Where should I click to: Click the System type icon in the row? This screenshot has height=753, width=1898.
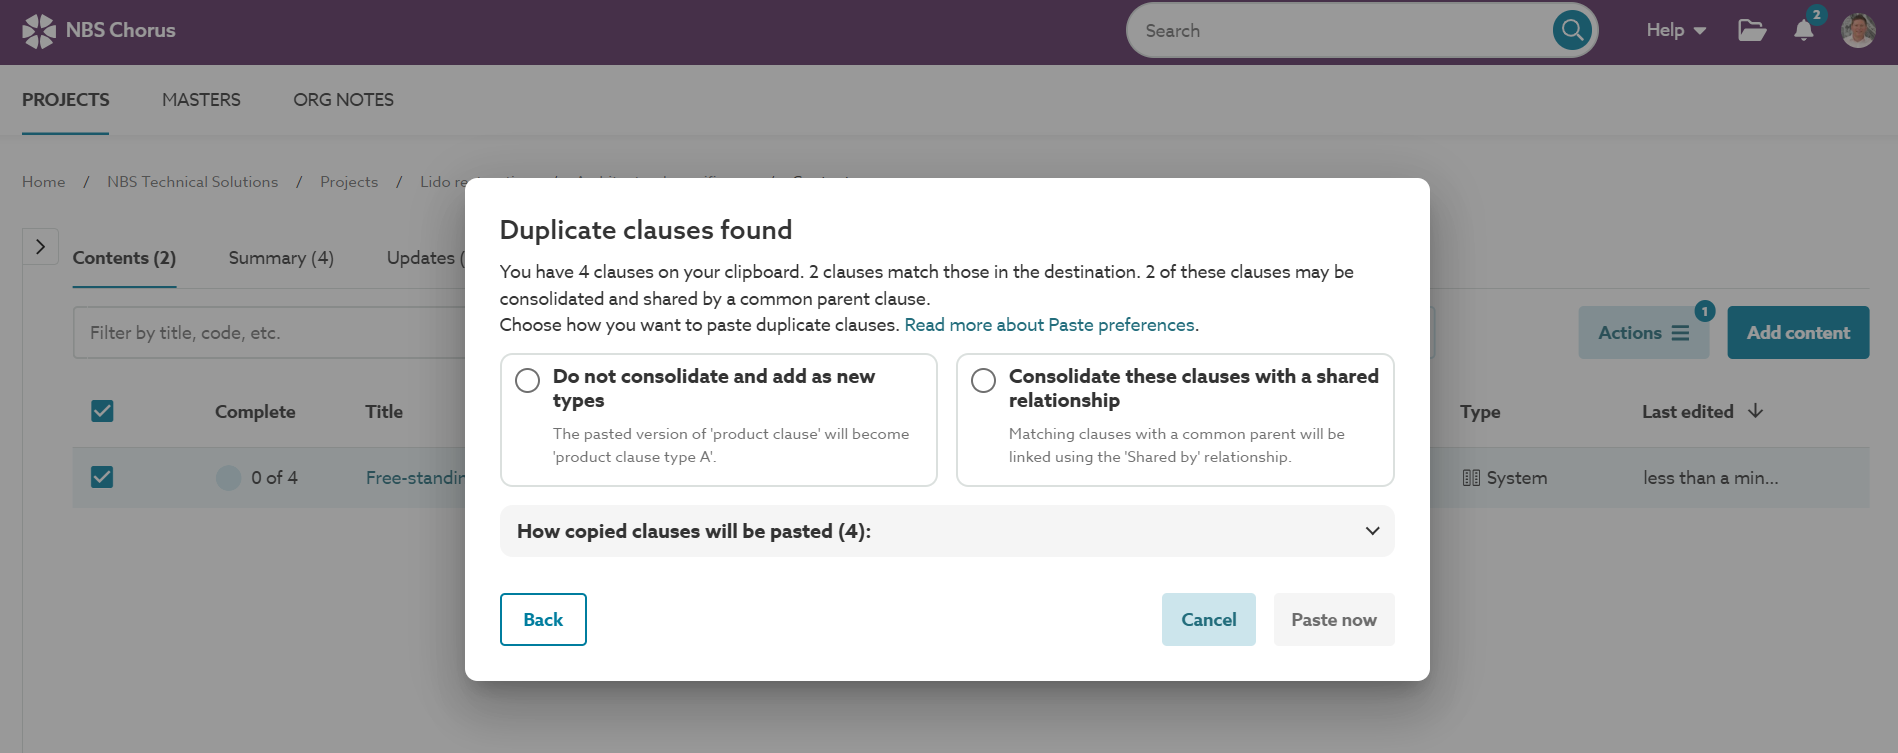pos(1472,477)
